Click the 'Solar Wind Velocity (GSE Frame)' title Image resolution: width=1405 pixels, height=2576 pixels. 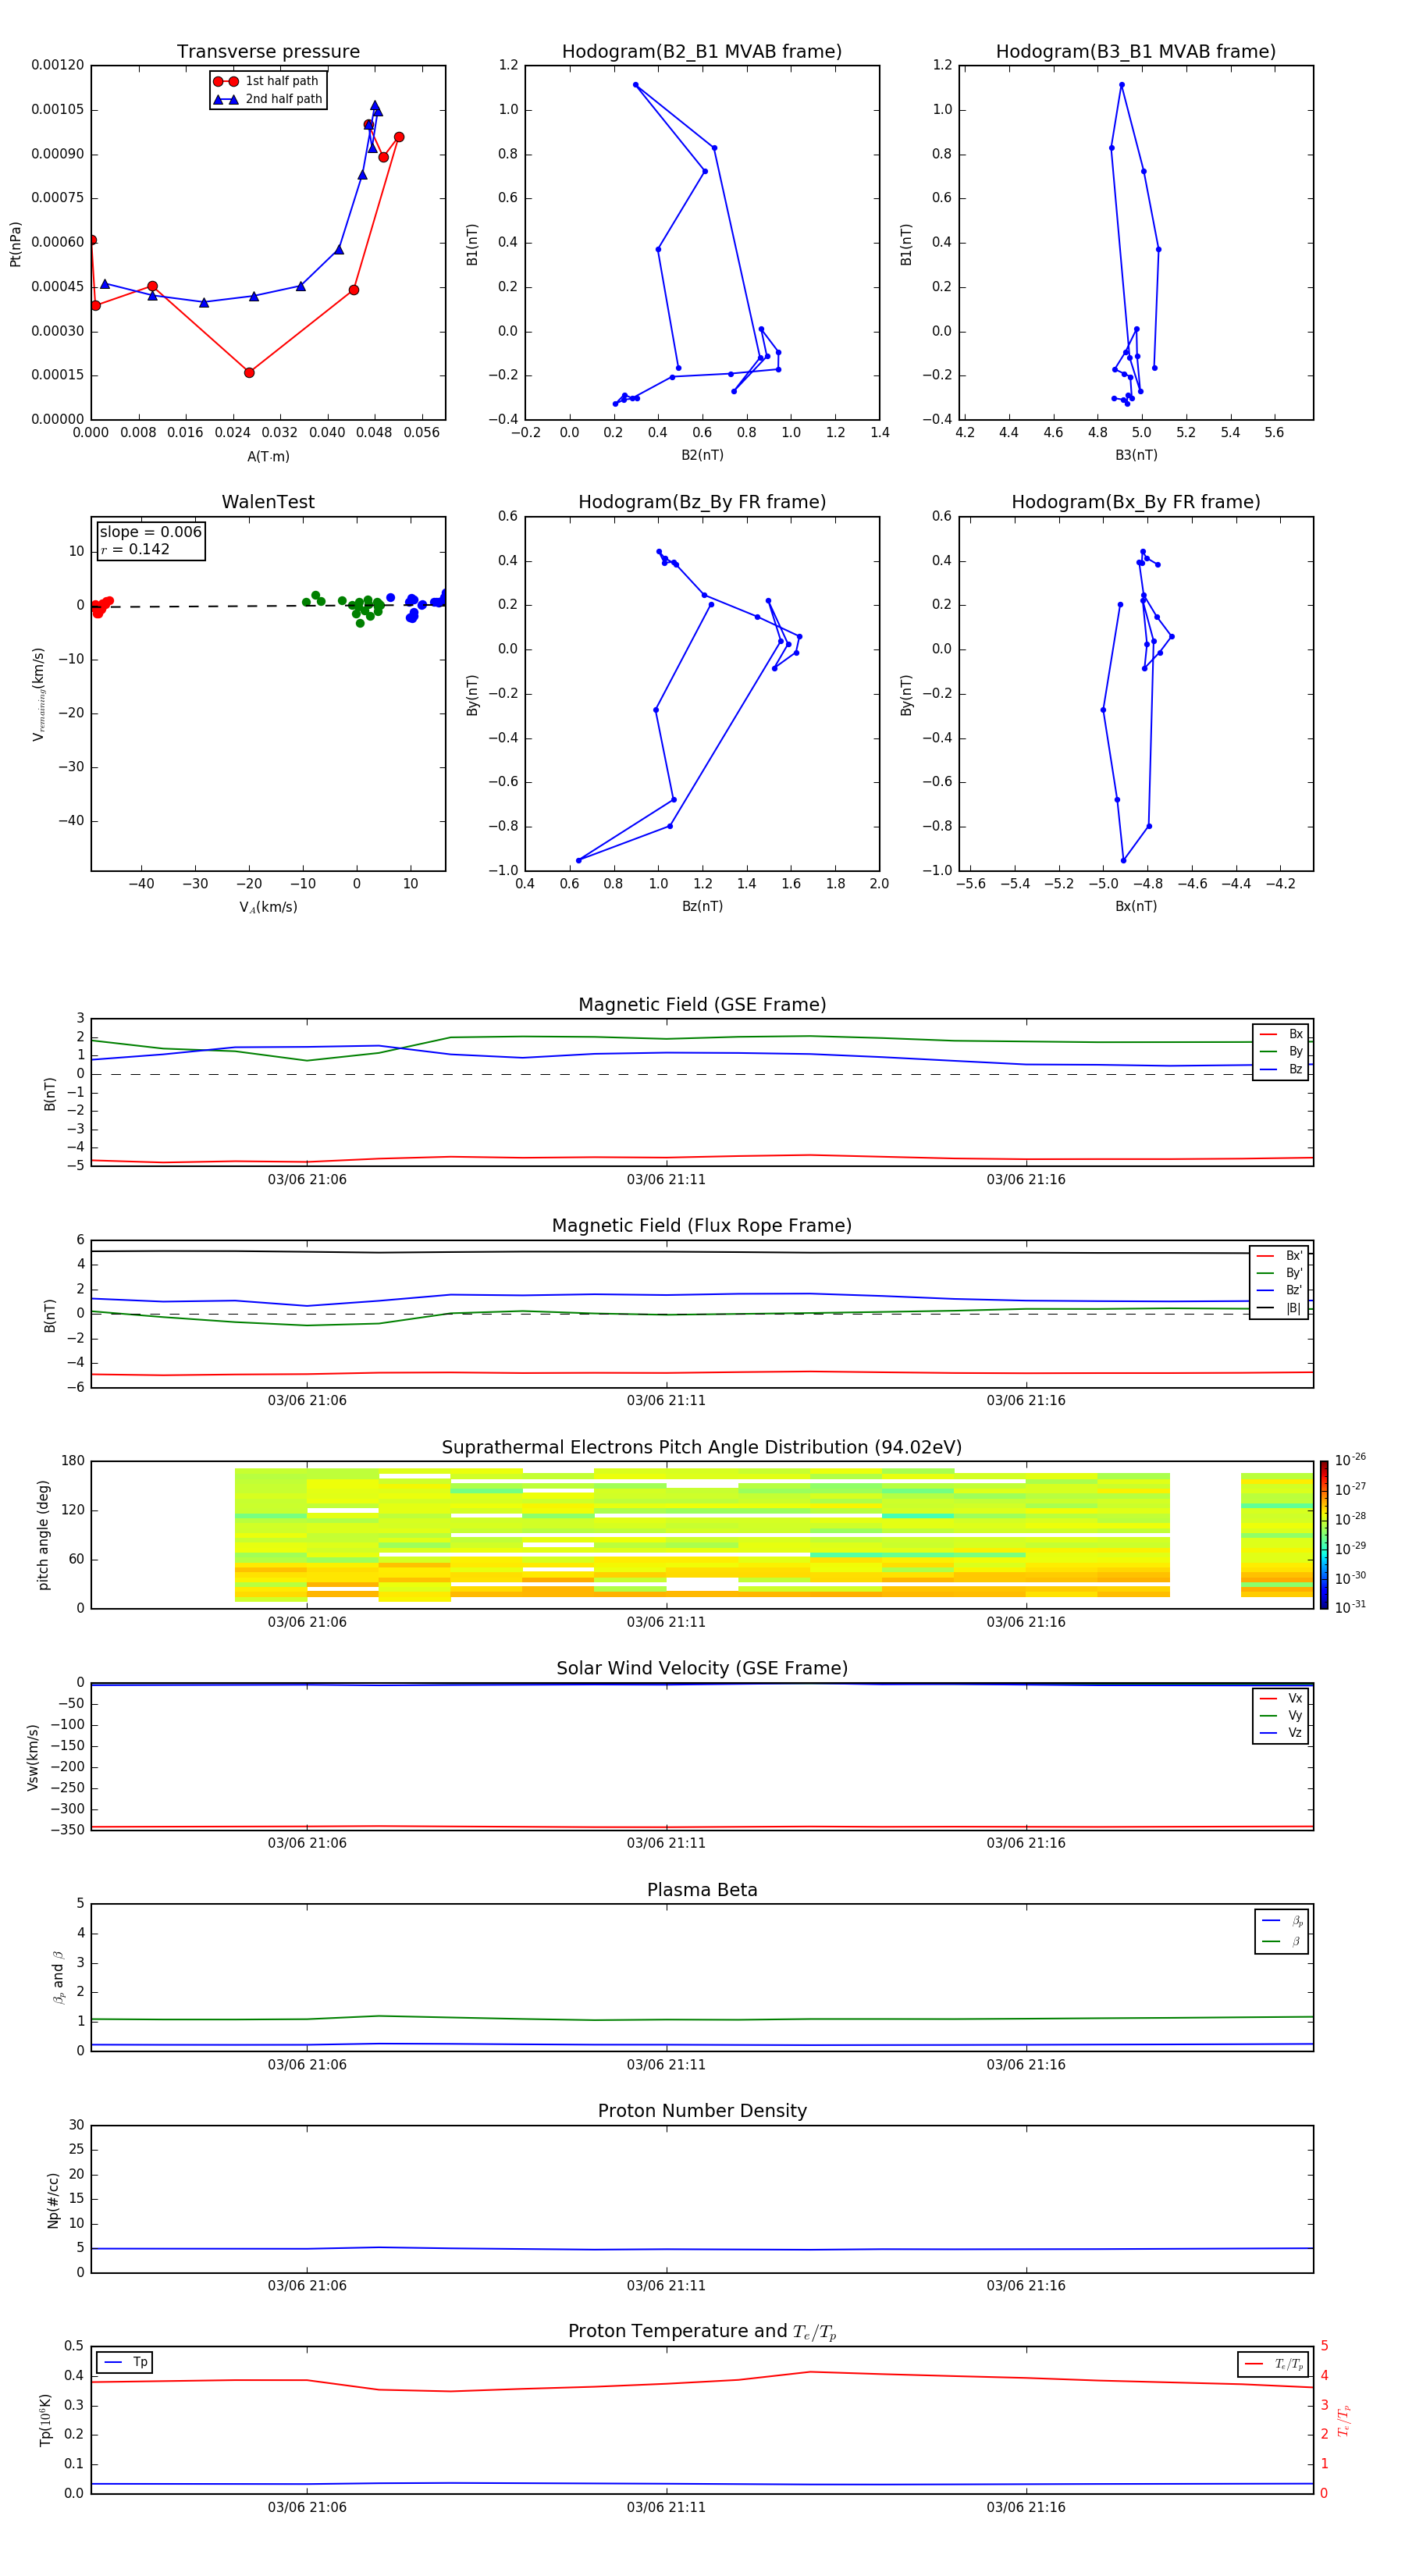[x=702, y=1669]
